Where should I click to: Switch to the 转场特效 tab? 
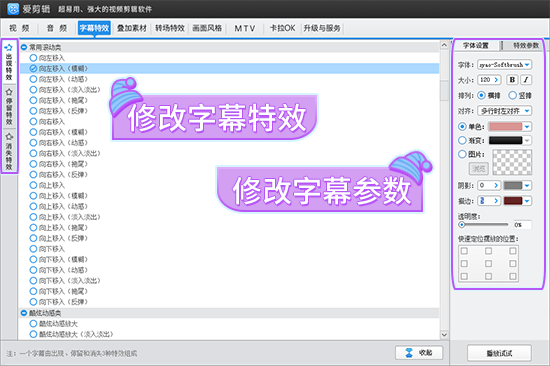pyautogui.click(x=170, y=28)
